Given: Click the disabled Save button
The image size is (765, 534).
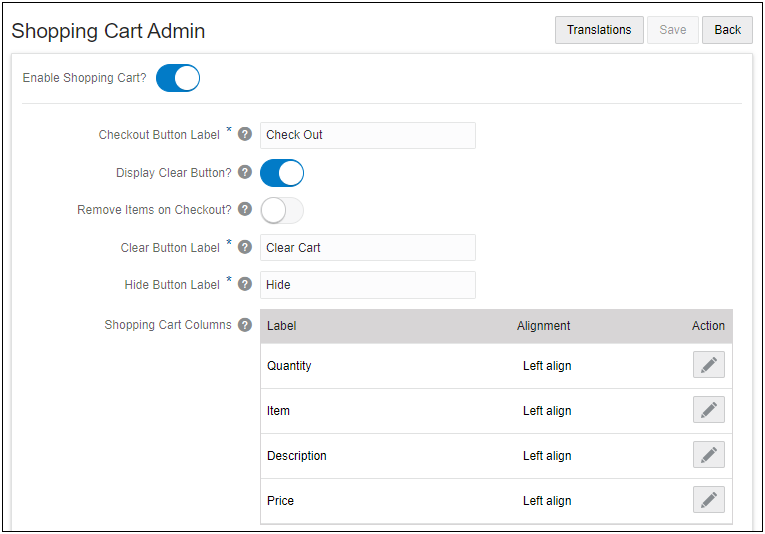Looking at the screenshot, I should point(673,30).
